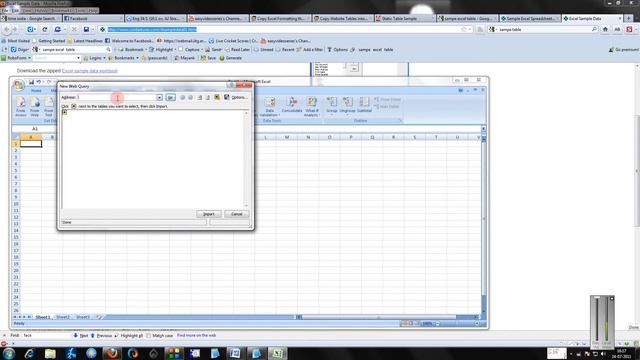
Task: Click Hide Icons button in Web Query toolbar
Action: [x=217, y=97]
